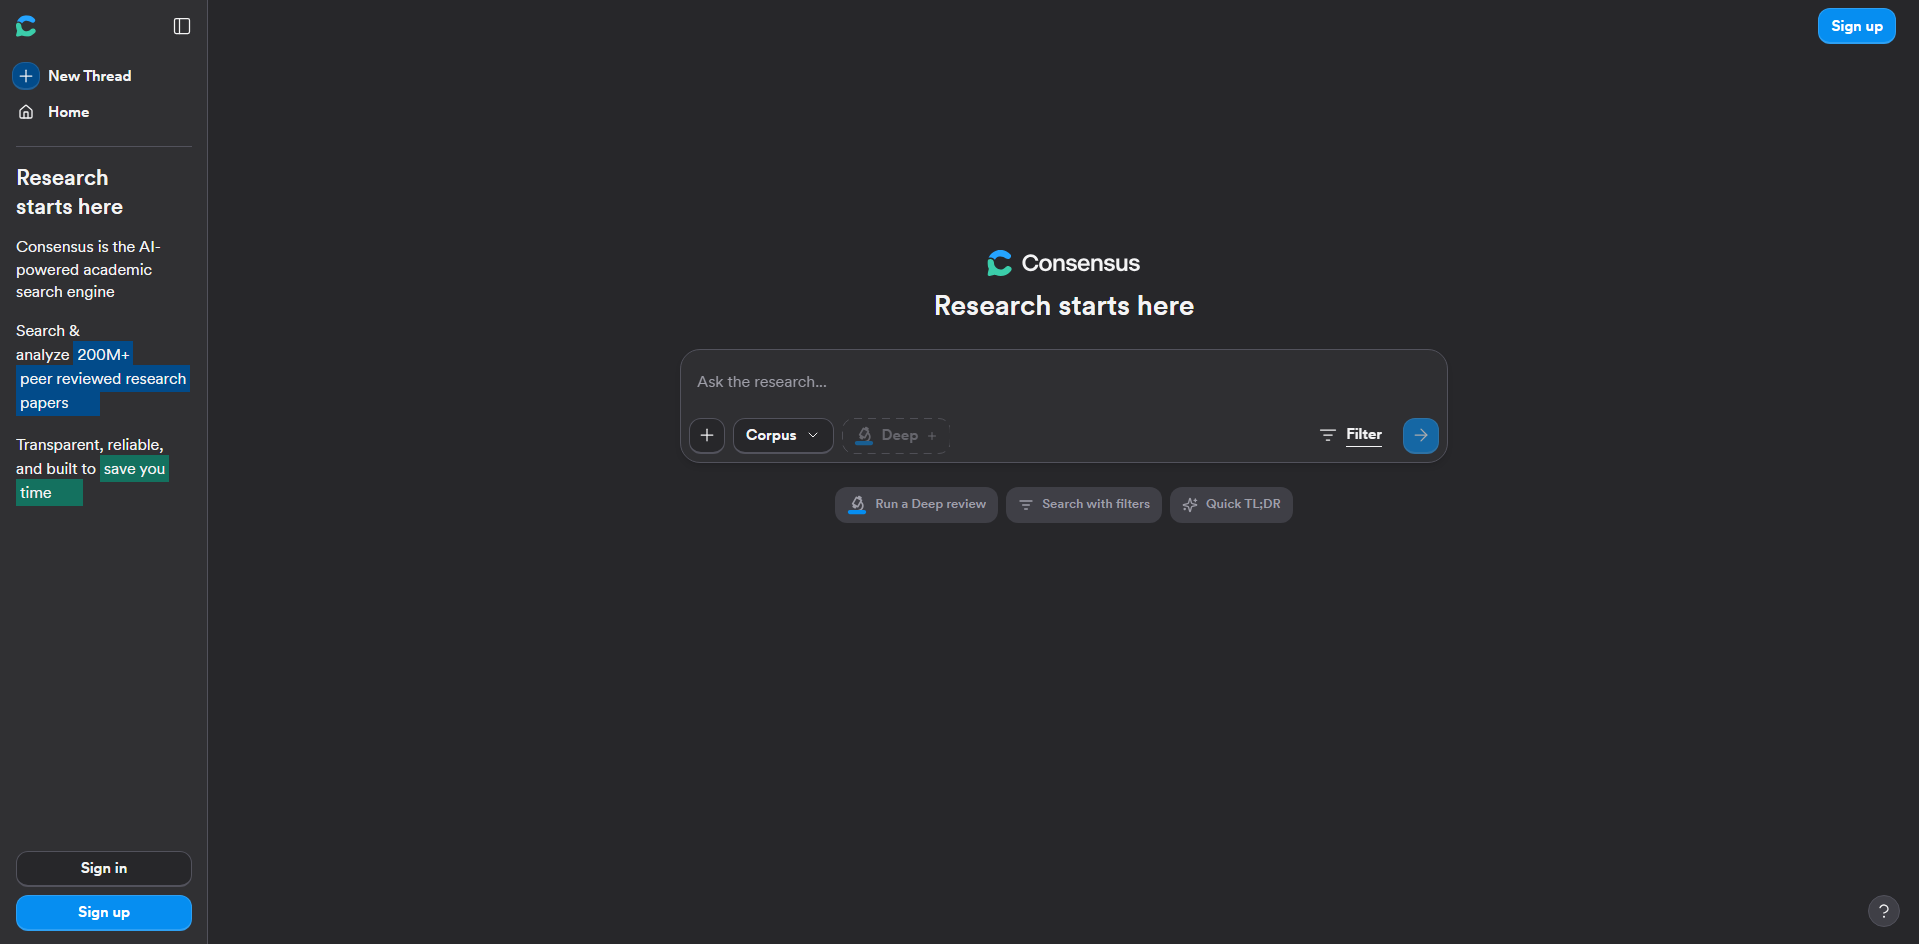Viewport: 1919px width, 944px height.
Task: Go to Home in the sidebar
Action: [54, 112]
